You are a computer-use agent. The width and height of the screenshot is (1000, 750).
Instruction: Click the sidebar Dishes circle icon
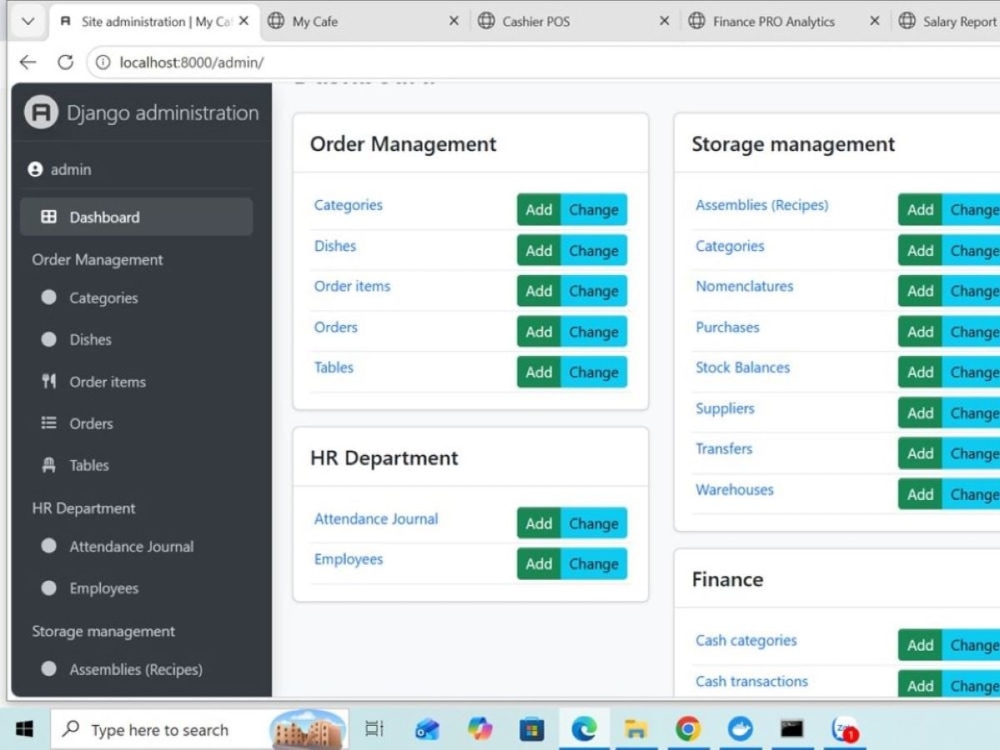pyautogui.click(x=48, y=339)
